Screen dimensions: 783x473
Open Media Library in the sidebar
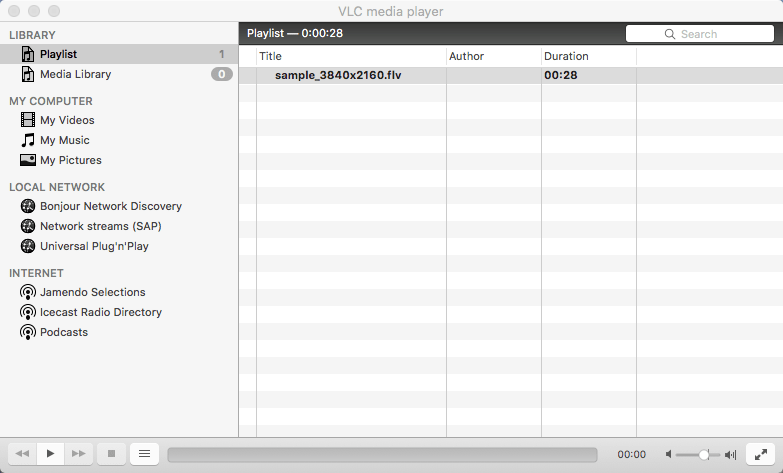(x=119, y=74)
